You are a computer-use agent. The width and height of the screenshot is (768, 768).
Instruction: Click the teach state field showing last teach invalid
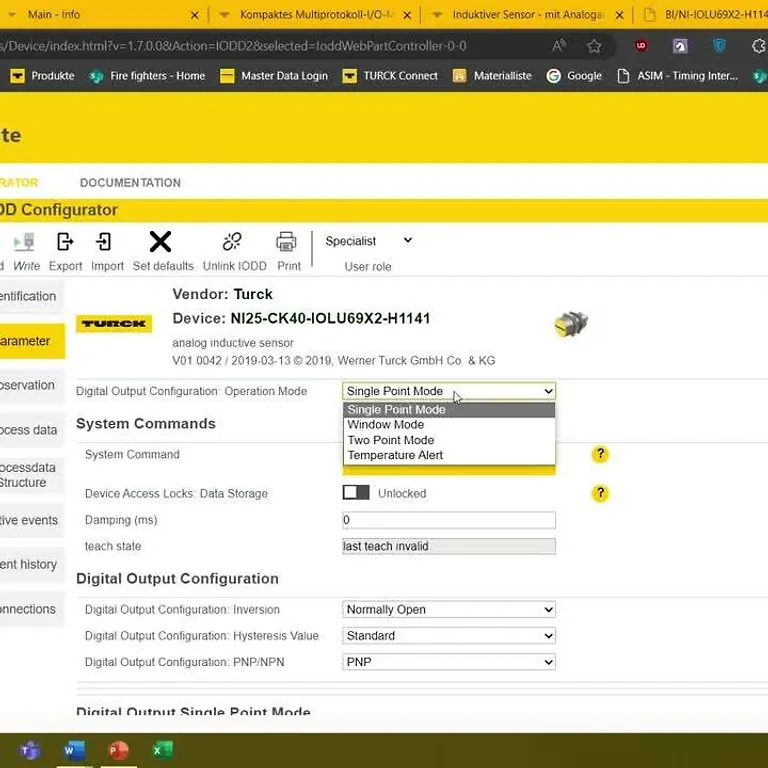(x=449, y=546)
